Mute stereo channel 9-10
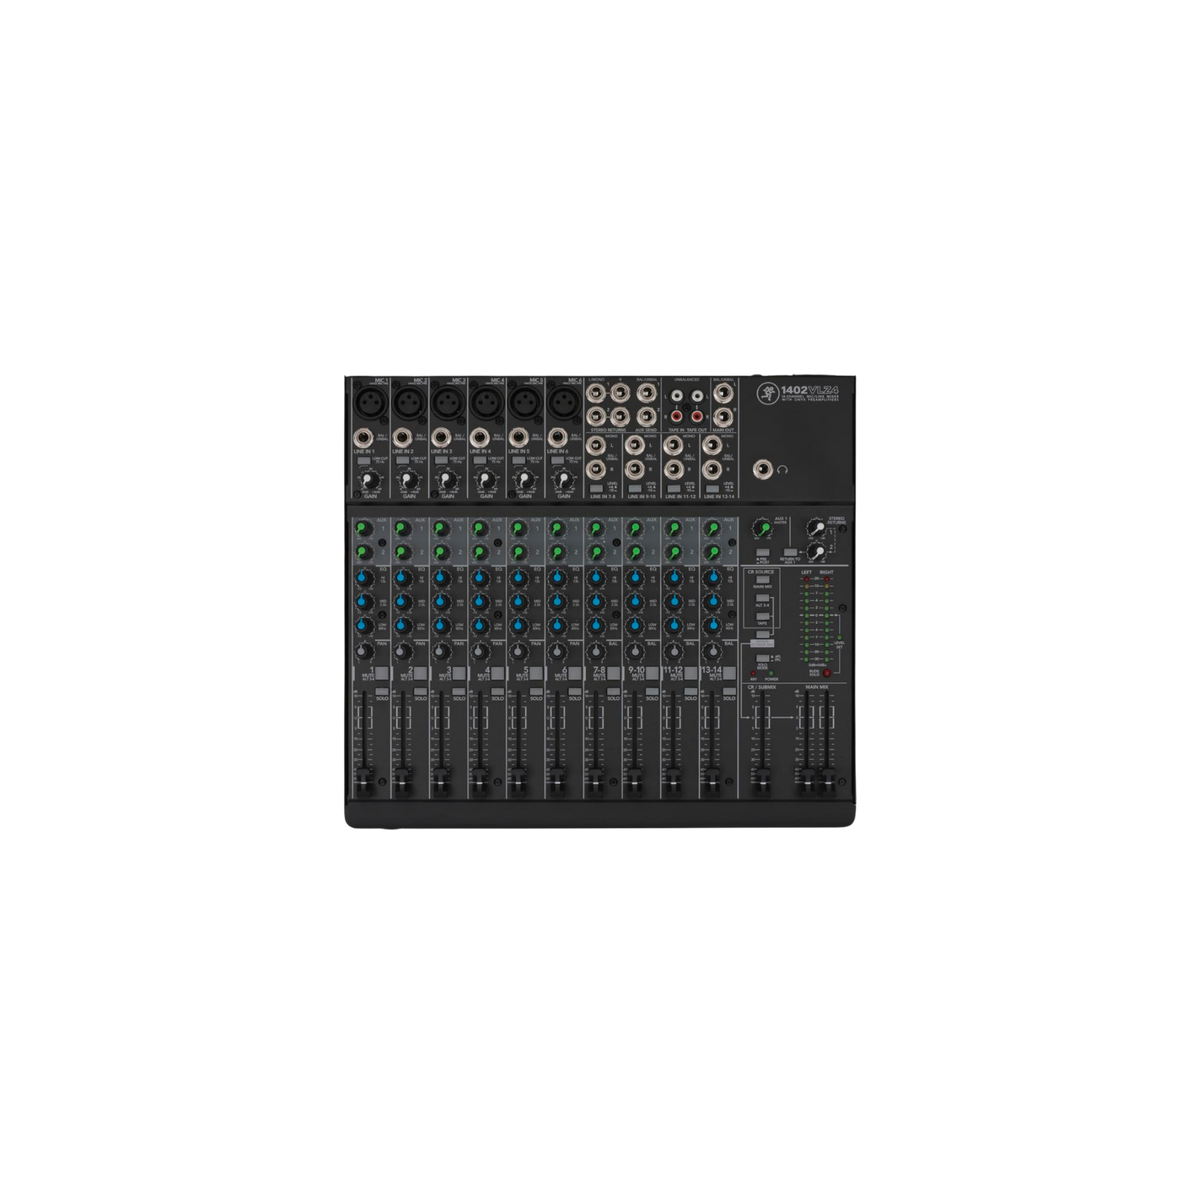Image resolution: width=1200 pixels, height=1200 pixels. tap(650, 673)
